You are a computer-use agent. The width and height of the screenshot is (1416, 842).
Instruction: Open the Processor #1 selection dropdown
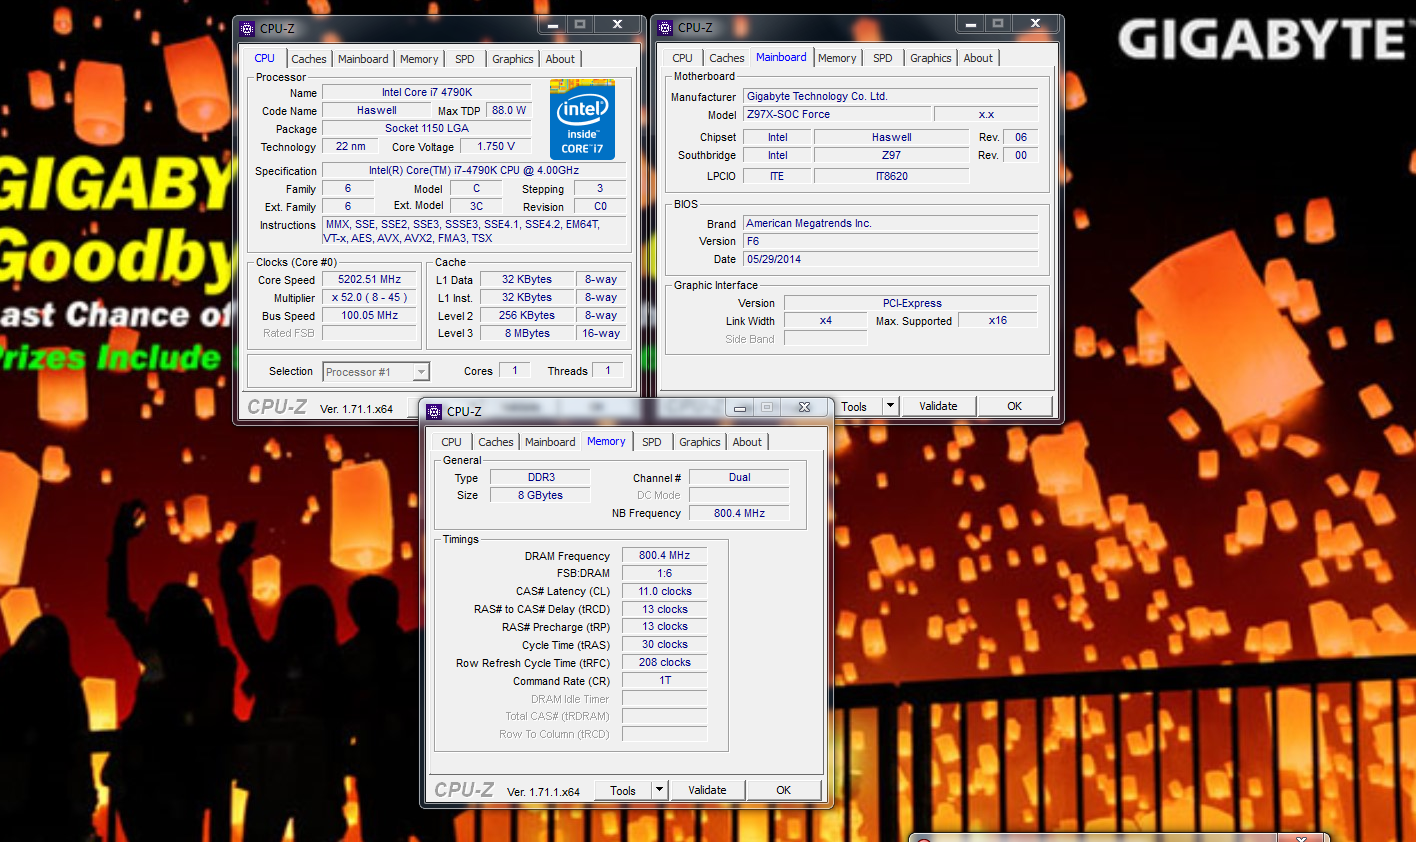[421, 372]
